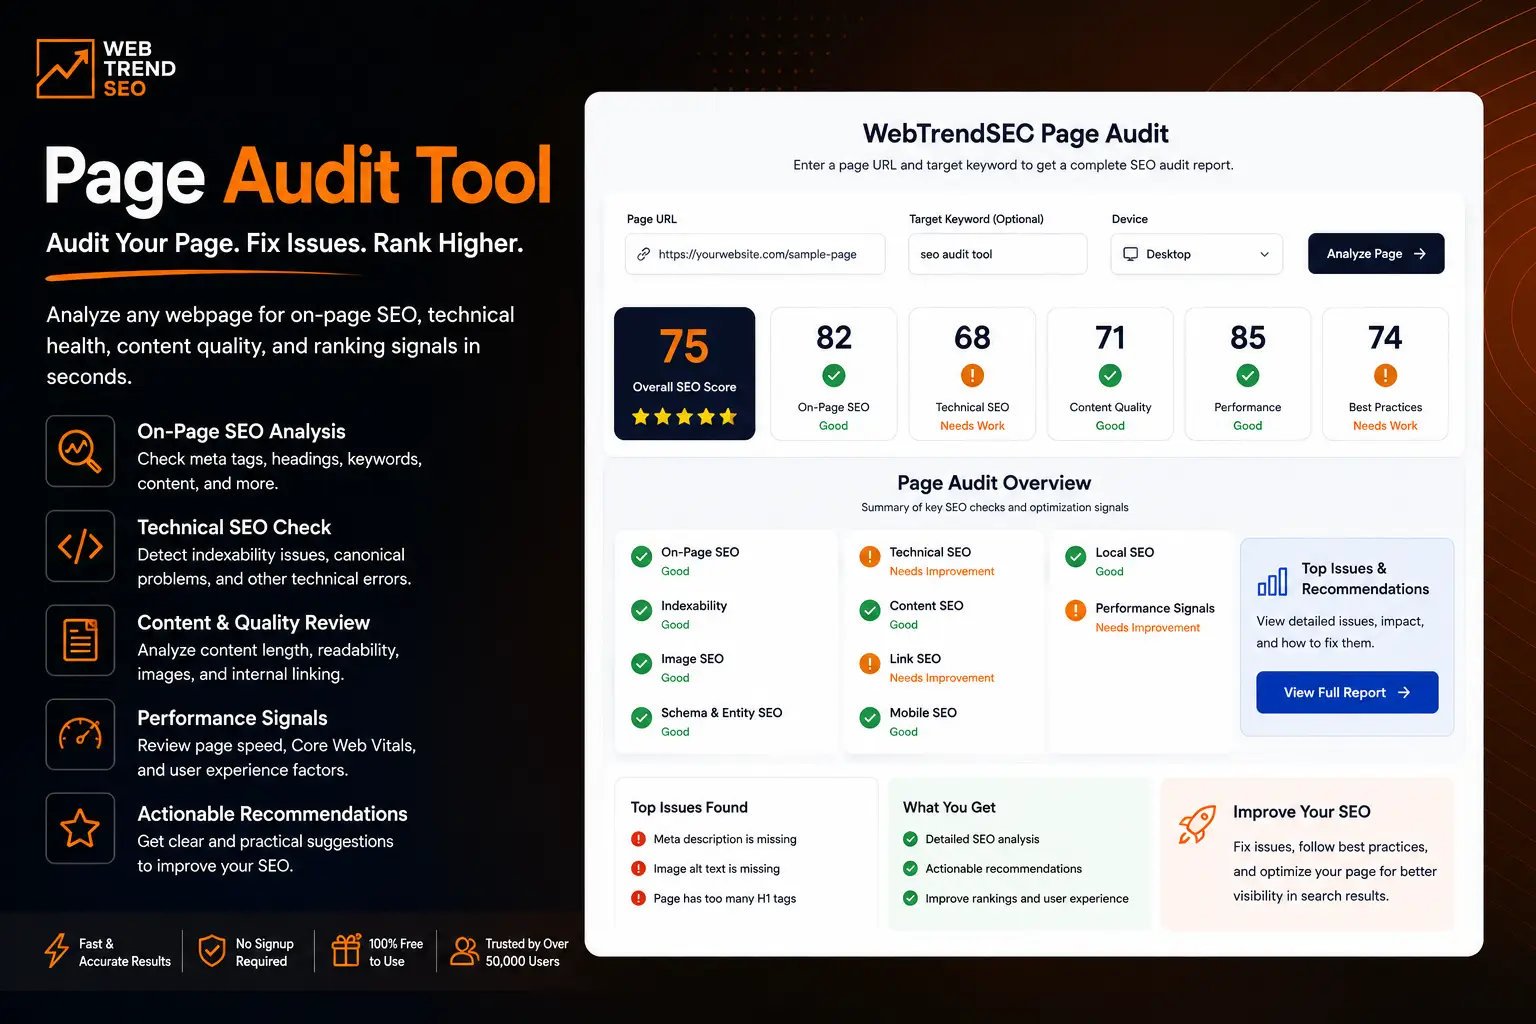Viewport: 1536px width, 1024px height.
Task: Click the red alert beside too many H1 tags
Action: 638,898
